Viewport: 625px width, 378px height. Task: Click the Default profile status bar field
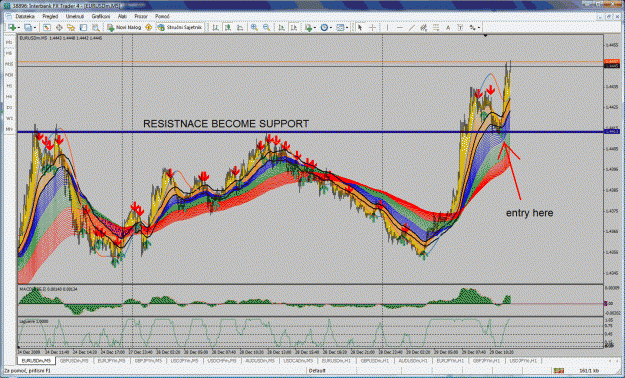[x=317, y=371]
